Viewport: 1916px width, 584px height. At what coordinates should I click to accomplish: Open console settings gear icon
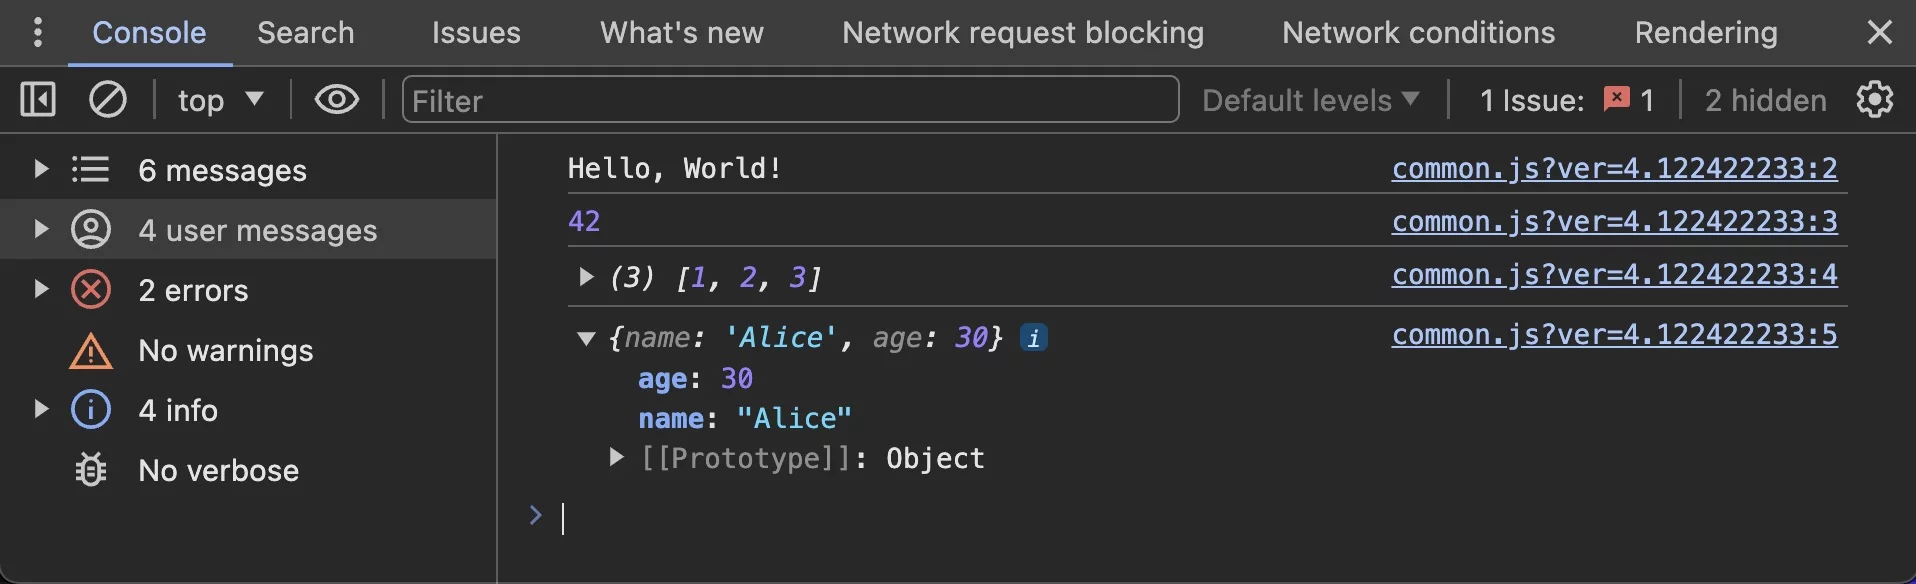1875,99
